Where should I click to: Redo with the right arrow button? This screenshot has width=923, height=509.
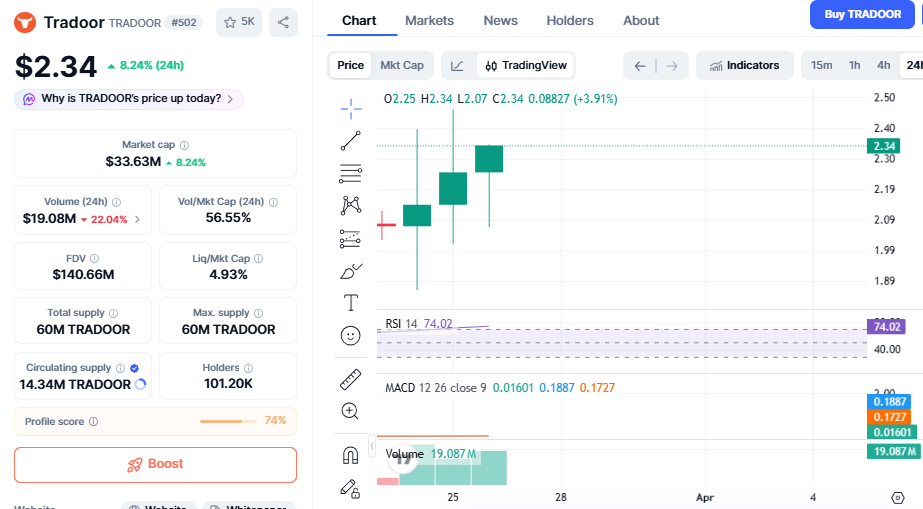[x=672, y=66]
